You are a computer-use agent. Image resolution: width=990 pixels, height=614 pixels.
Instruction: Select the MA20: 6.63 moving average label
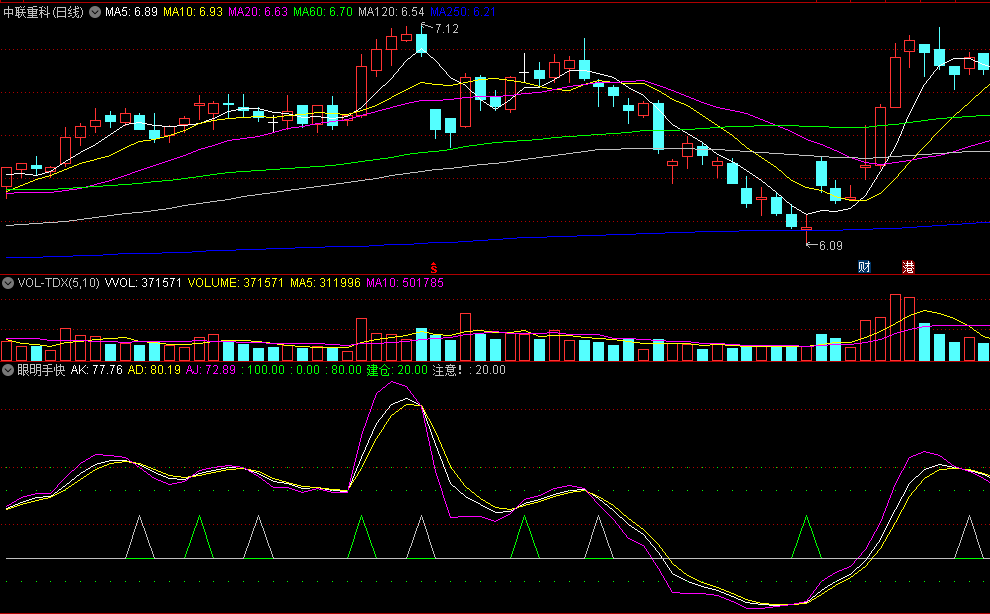[x=258, y=12]
